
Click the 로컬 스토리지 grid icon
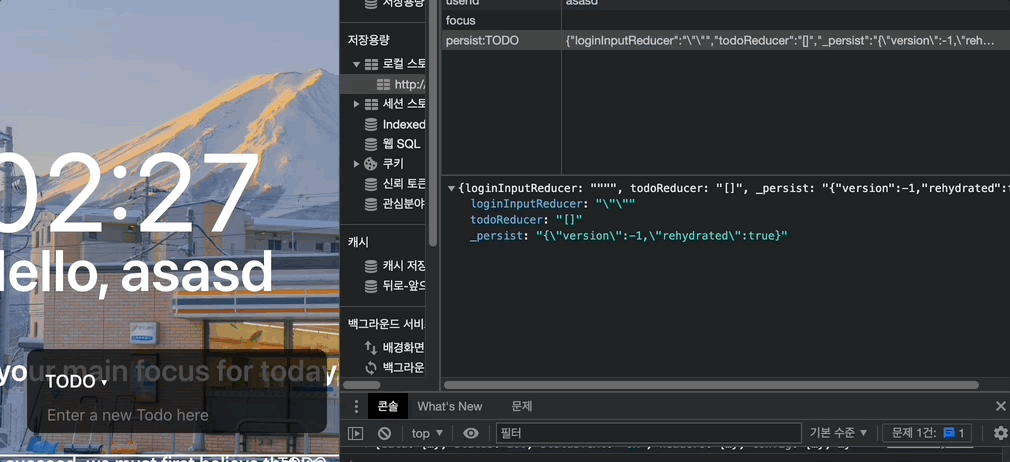pos(371,64)
